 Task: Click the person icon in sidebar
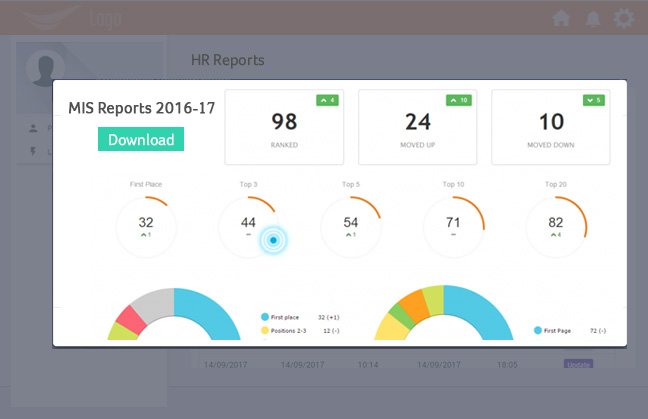[x=33, y=129]
